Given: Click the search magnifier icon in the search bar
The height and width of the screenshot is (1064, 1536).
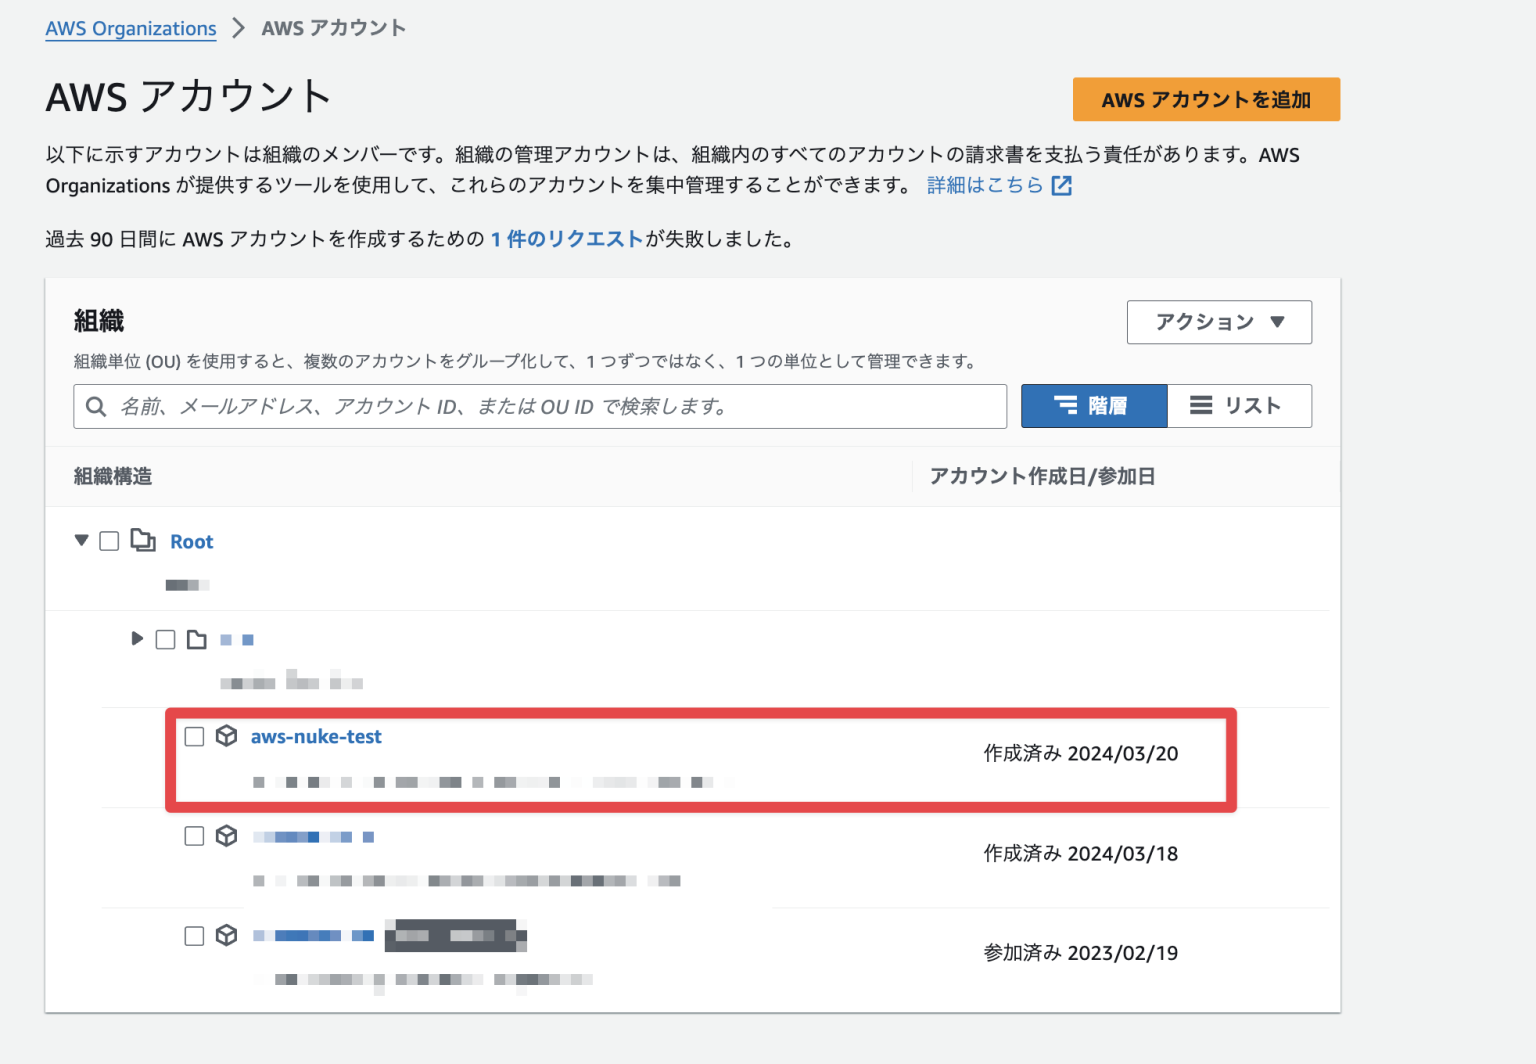Looking at the screenshot, I should tap(96, 406).
